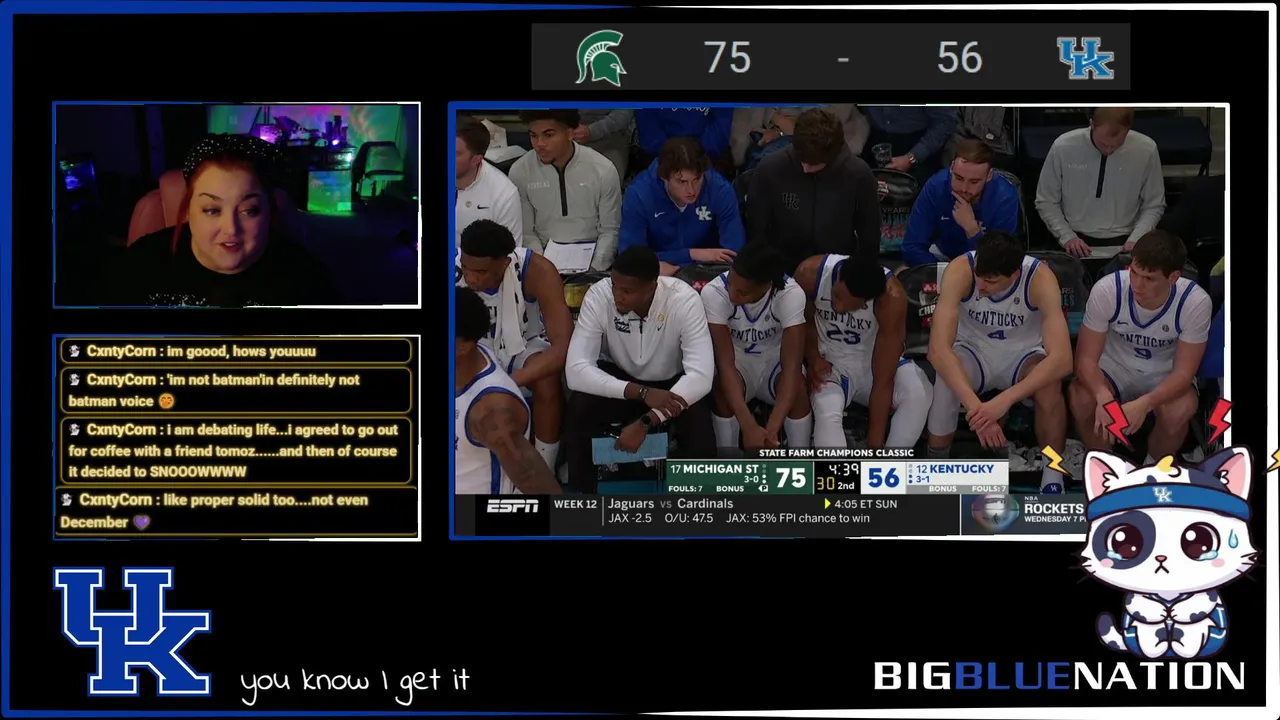The width and height of the screenshot is (1280, 720).
Task: Click the badge icon beside 'debating life' message
Action: pyautogui.click(x=74, y=430)
